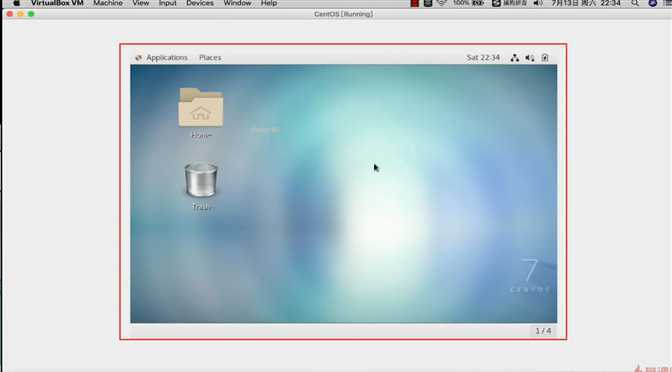Click the CentOS volume speaker icon
The image size is (672, 372).
[x=530, y=58]
